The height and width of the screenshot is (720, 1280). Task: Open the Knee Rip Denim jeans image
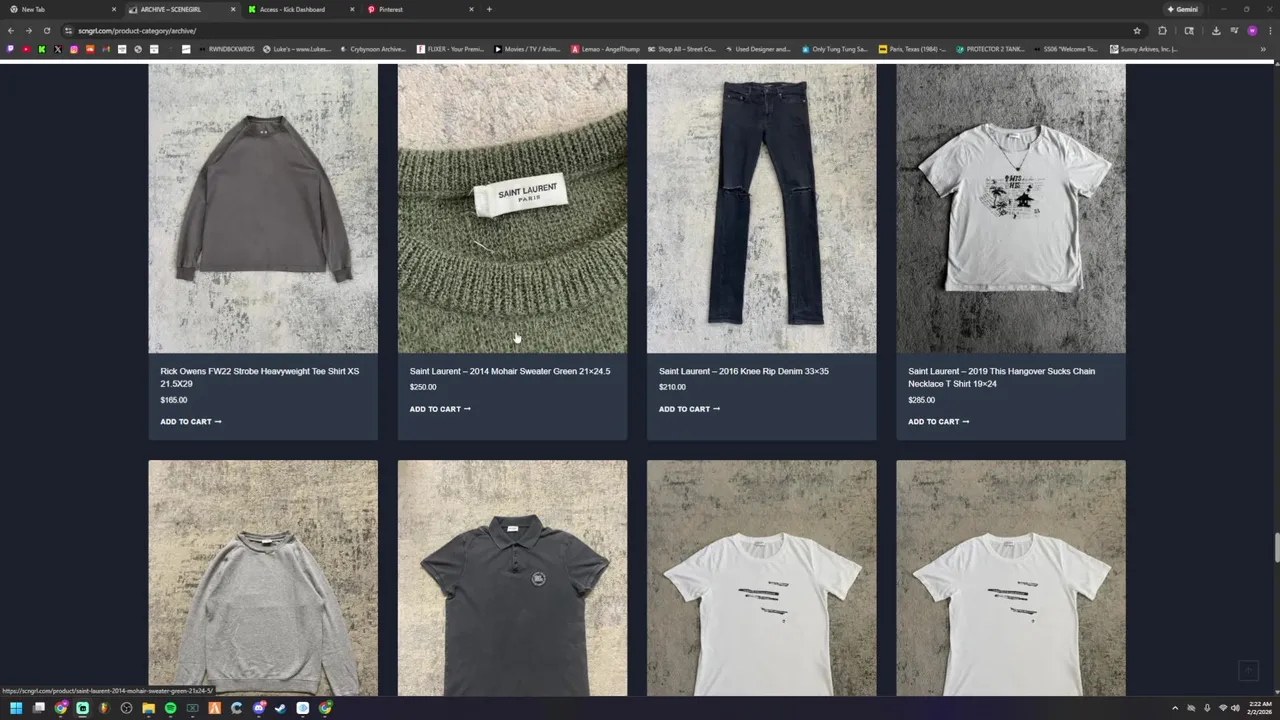pyautogui.click(x=761, y=209)
